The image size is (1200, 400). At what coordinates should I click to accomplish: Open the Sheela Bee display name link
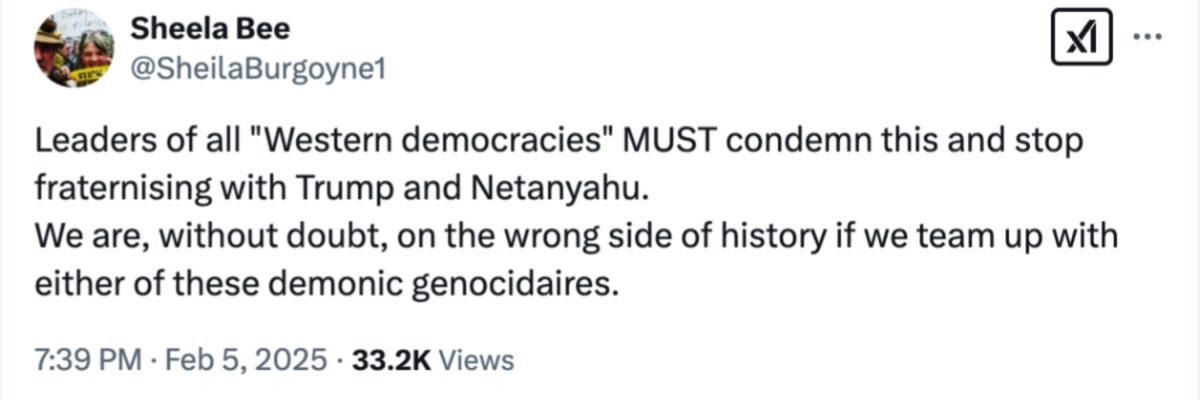pyautogui.click(x=210, y=29)
